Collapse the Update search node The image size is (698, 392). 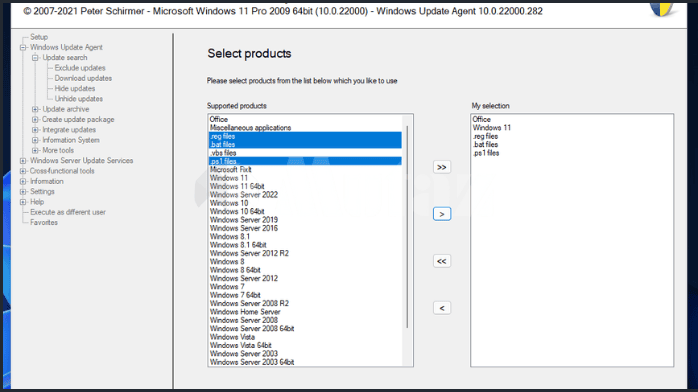(x=35, y=57)
